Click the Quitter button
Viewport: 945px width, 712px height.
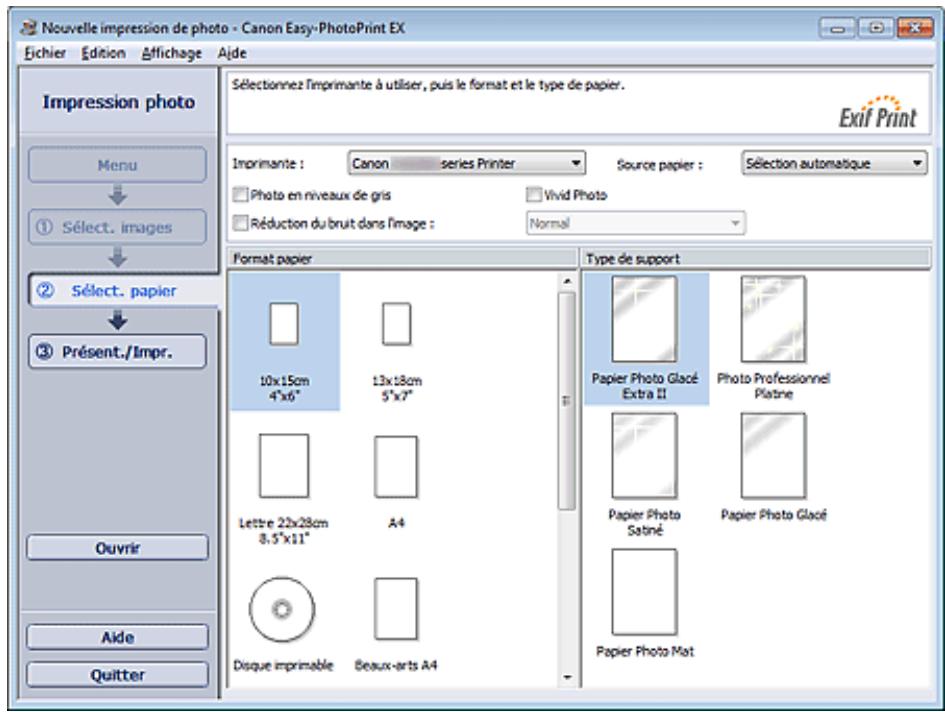(118, 675)
